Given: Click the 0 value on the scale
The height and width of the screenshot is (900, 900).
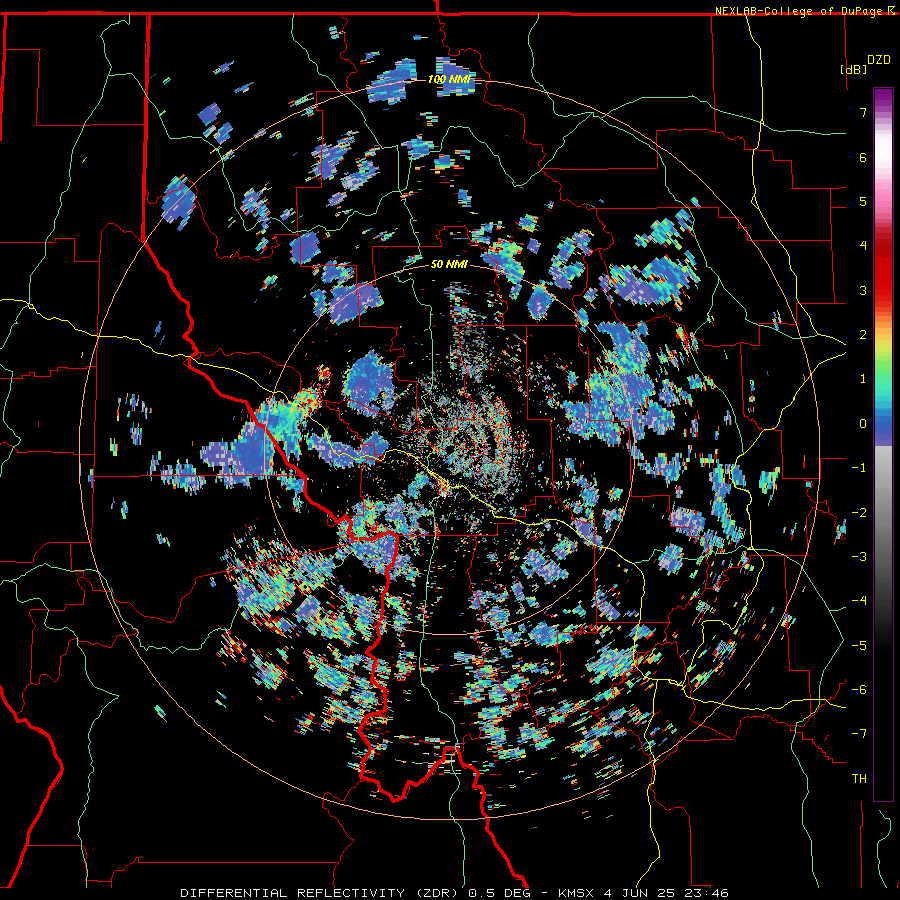Looking at the screenshot, I should tap(863, 424).
